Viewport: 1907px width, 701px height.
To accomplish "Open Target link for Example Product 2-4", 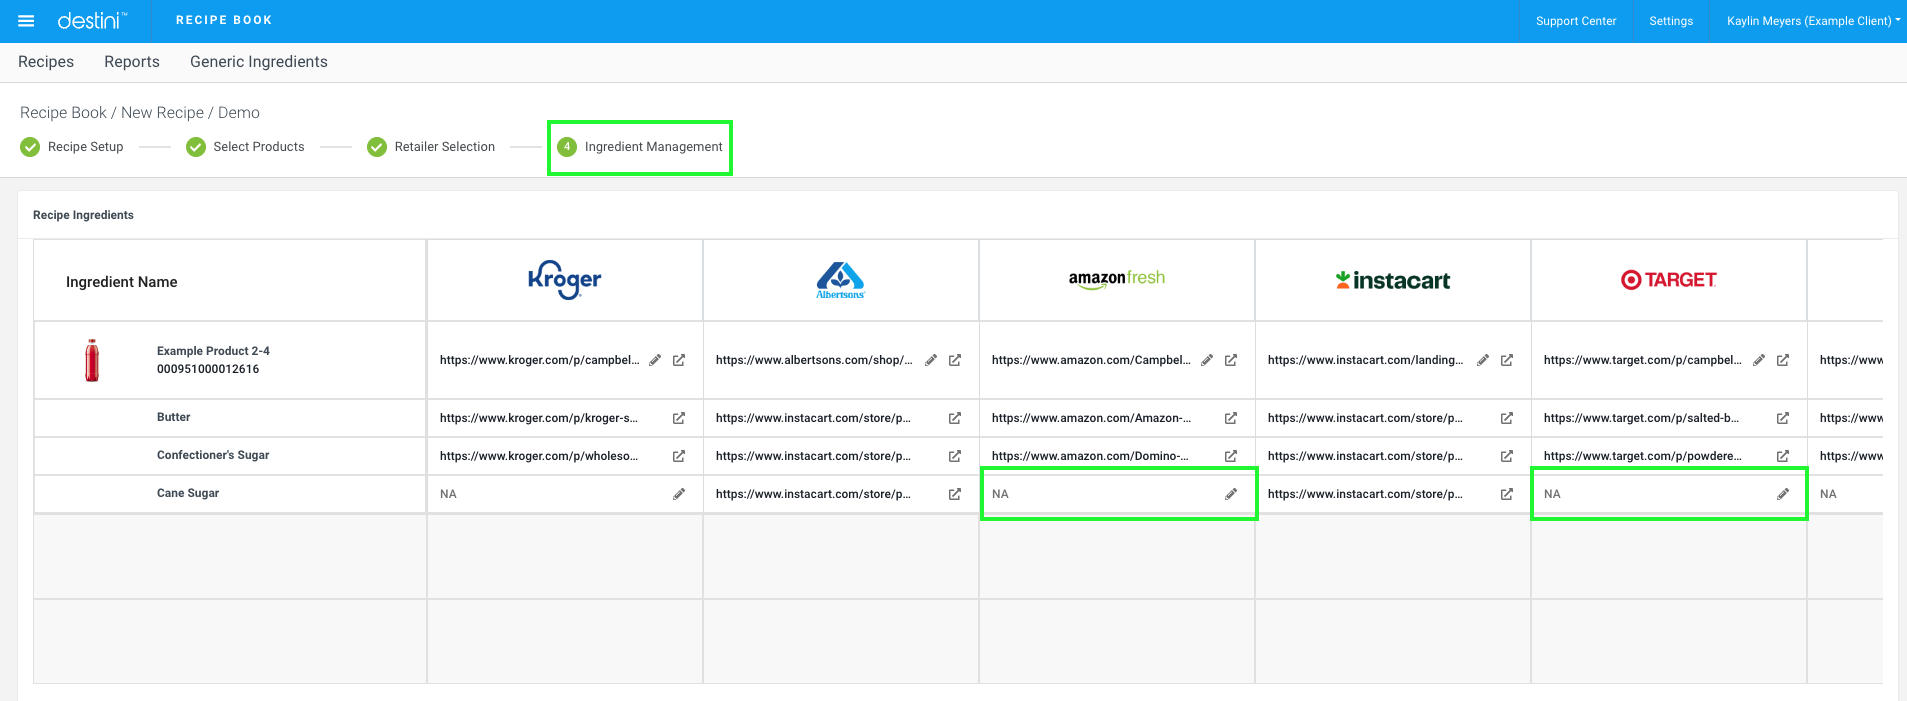I will [x=1783, y=360].
